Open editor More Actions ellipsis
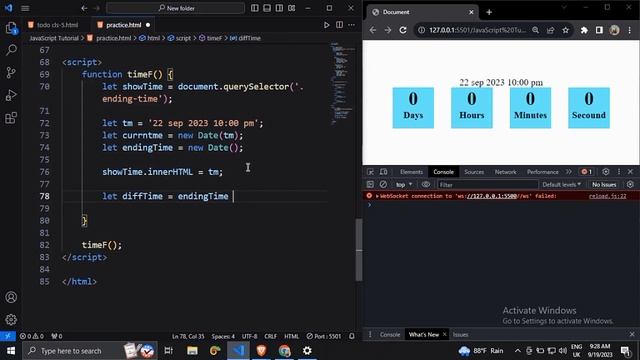 point(351,25)
